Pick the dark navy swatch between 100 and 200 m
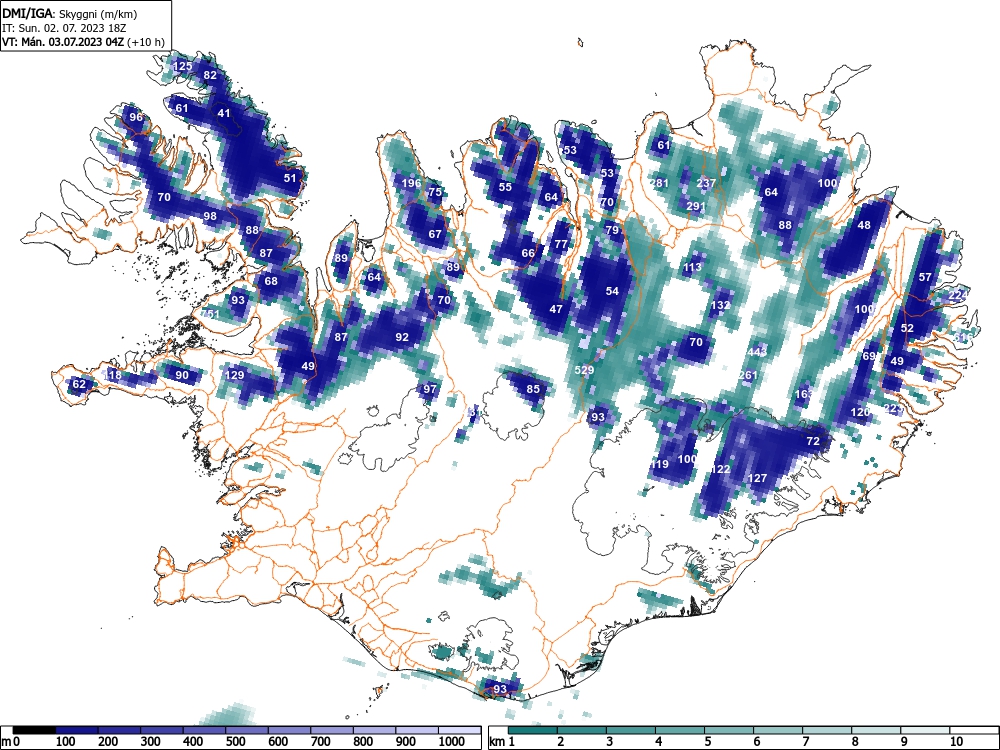Image resolution: width=1000 pixels, height=750 pixels. tap(77, 729)
